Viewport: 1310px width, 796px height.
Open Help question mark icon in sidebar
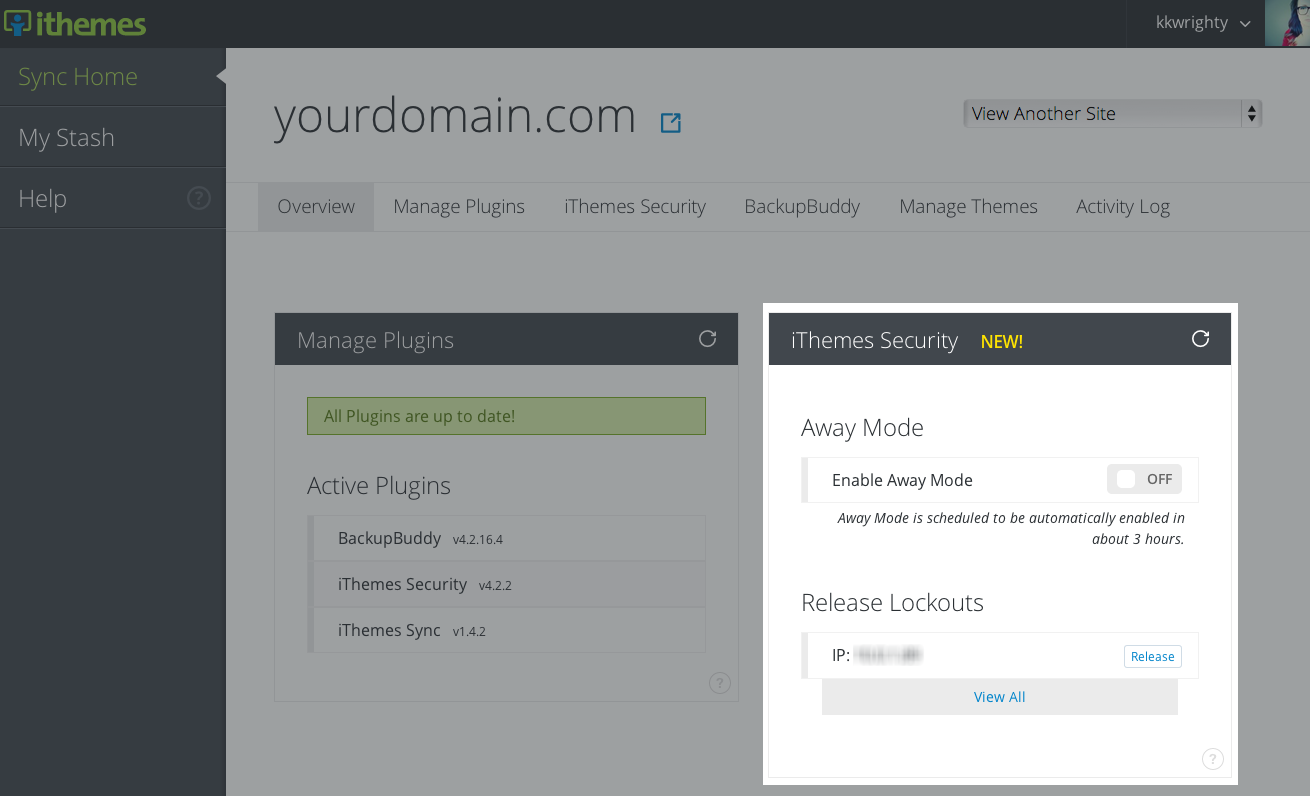[199, 198]
